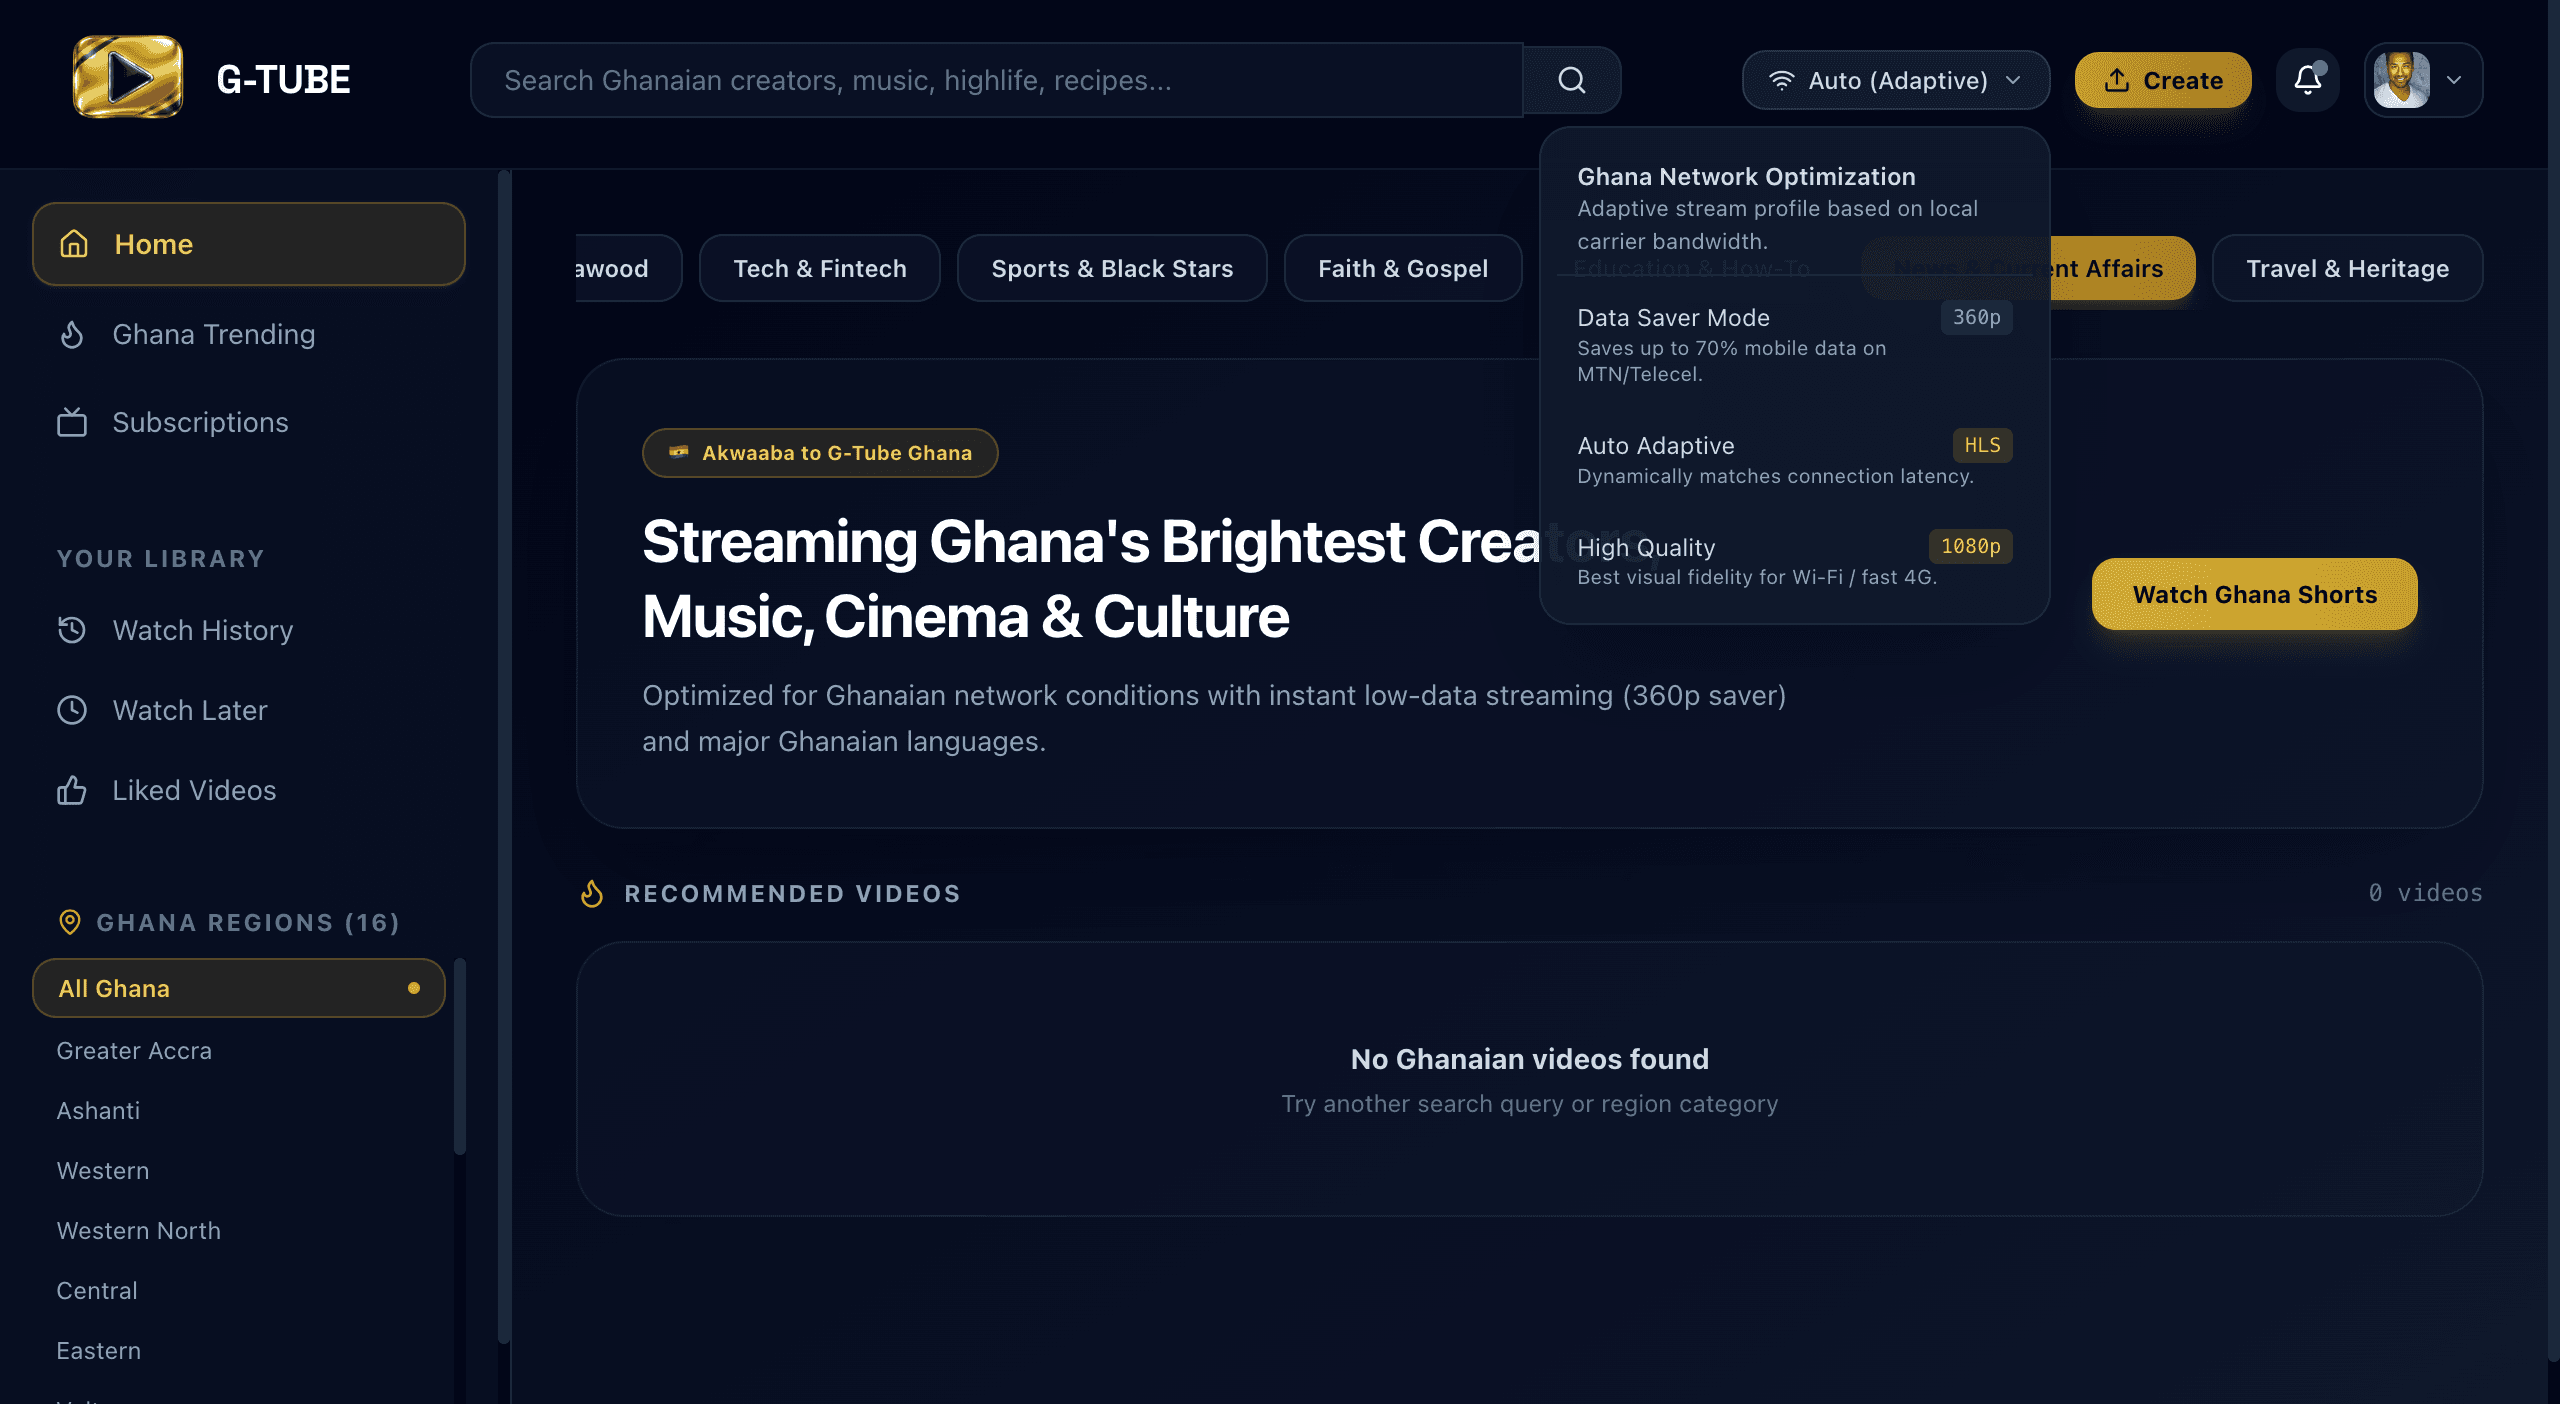Select Central region

tap(239, 1290)
